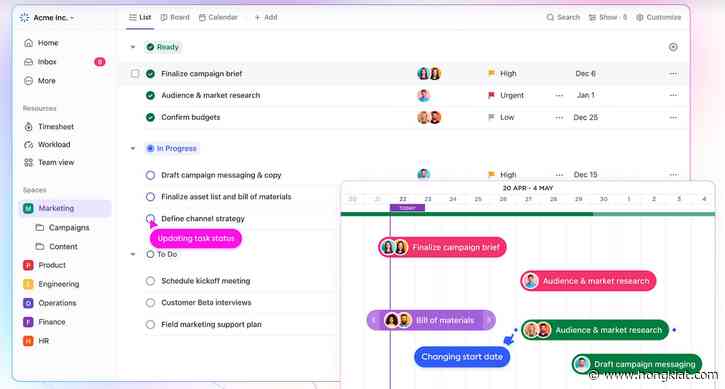This screenshot has width=725, height=389.
Task: Select the green Audience & market research timeline bar
Action: tap(595, 330)
